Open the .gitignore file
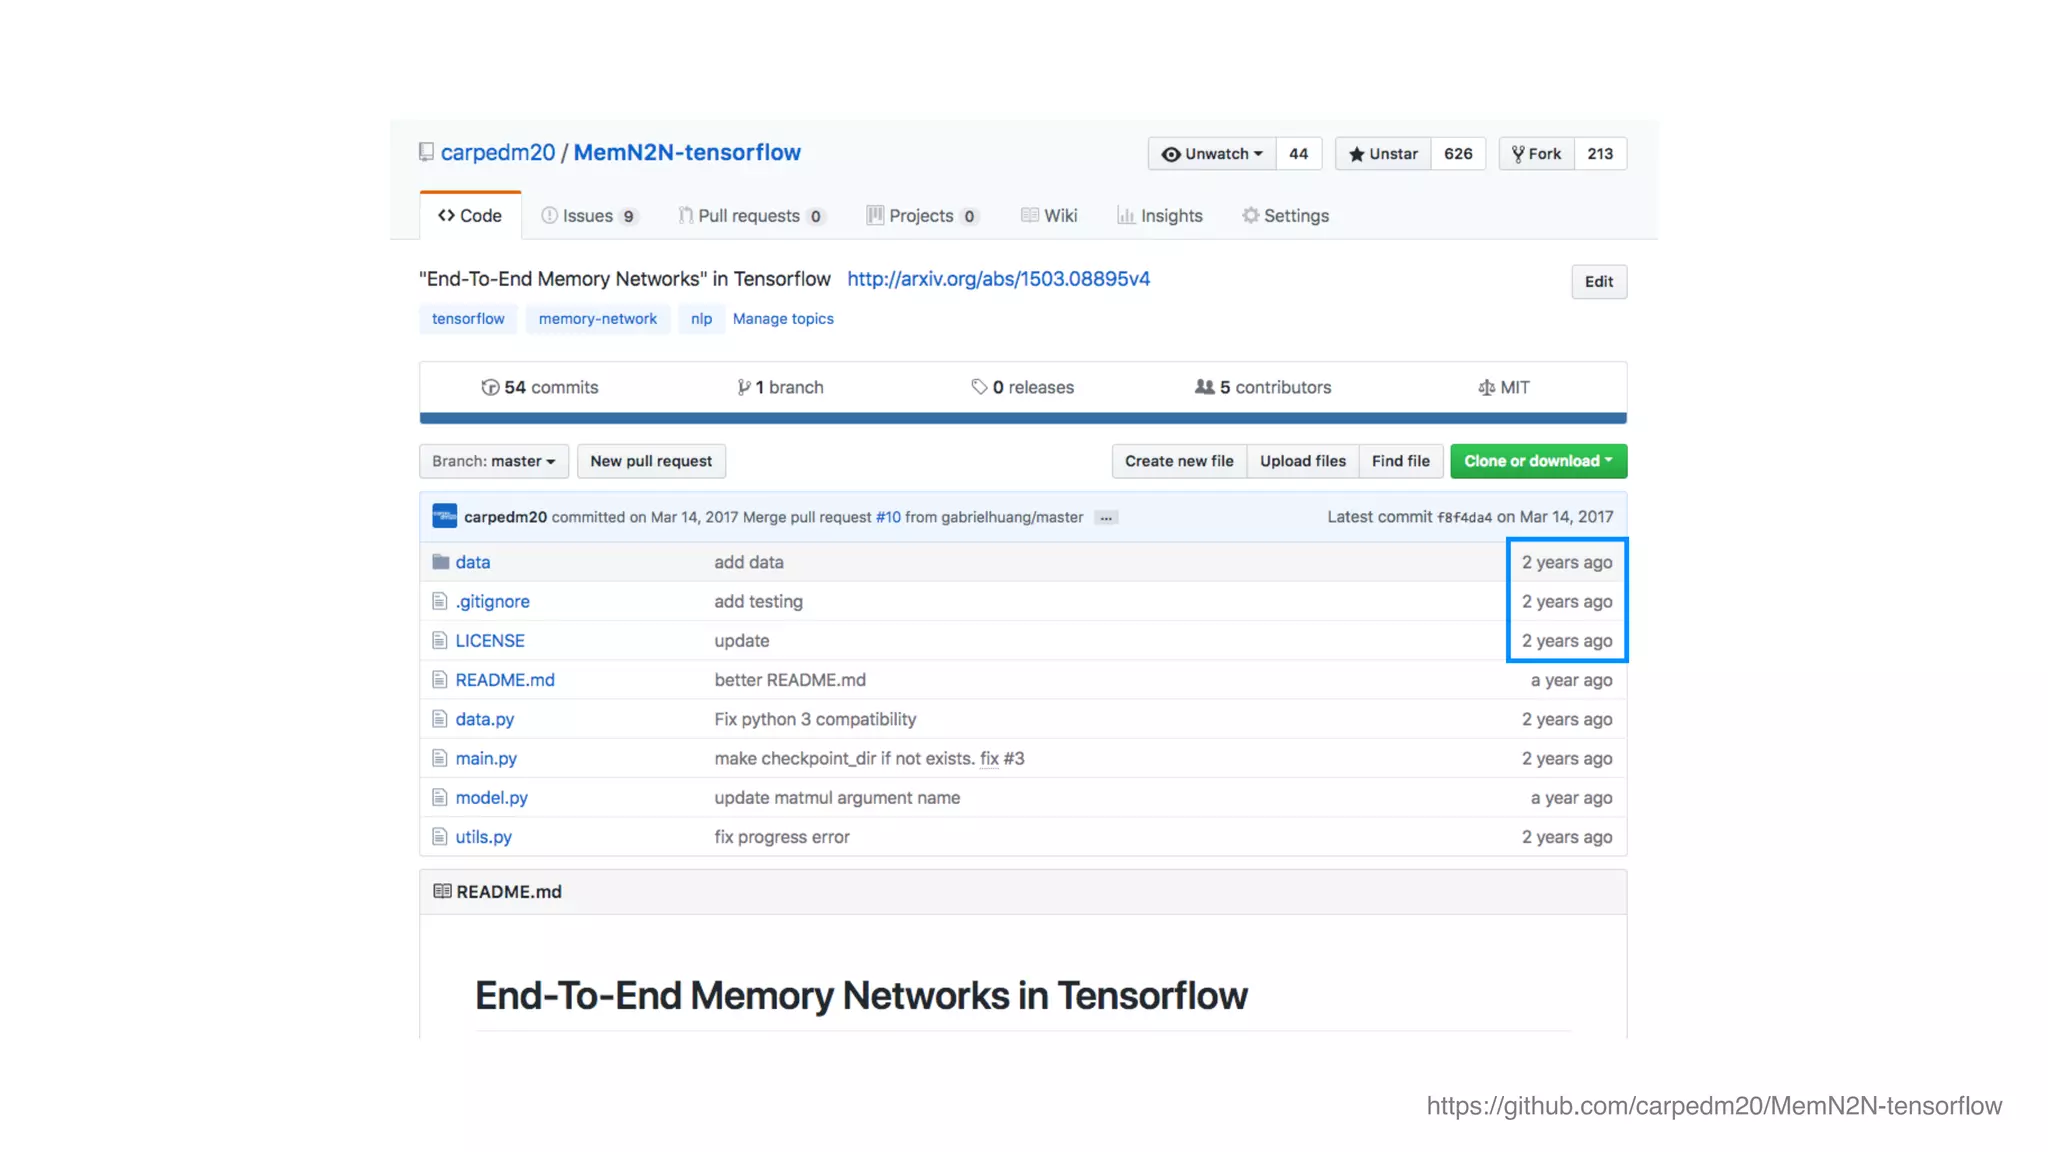2048x1152 pixels. (493, 601)
